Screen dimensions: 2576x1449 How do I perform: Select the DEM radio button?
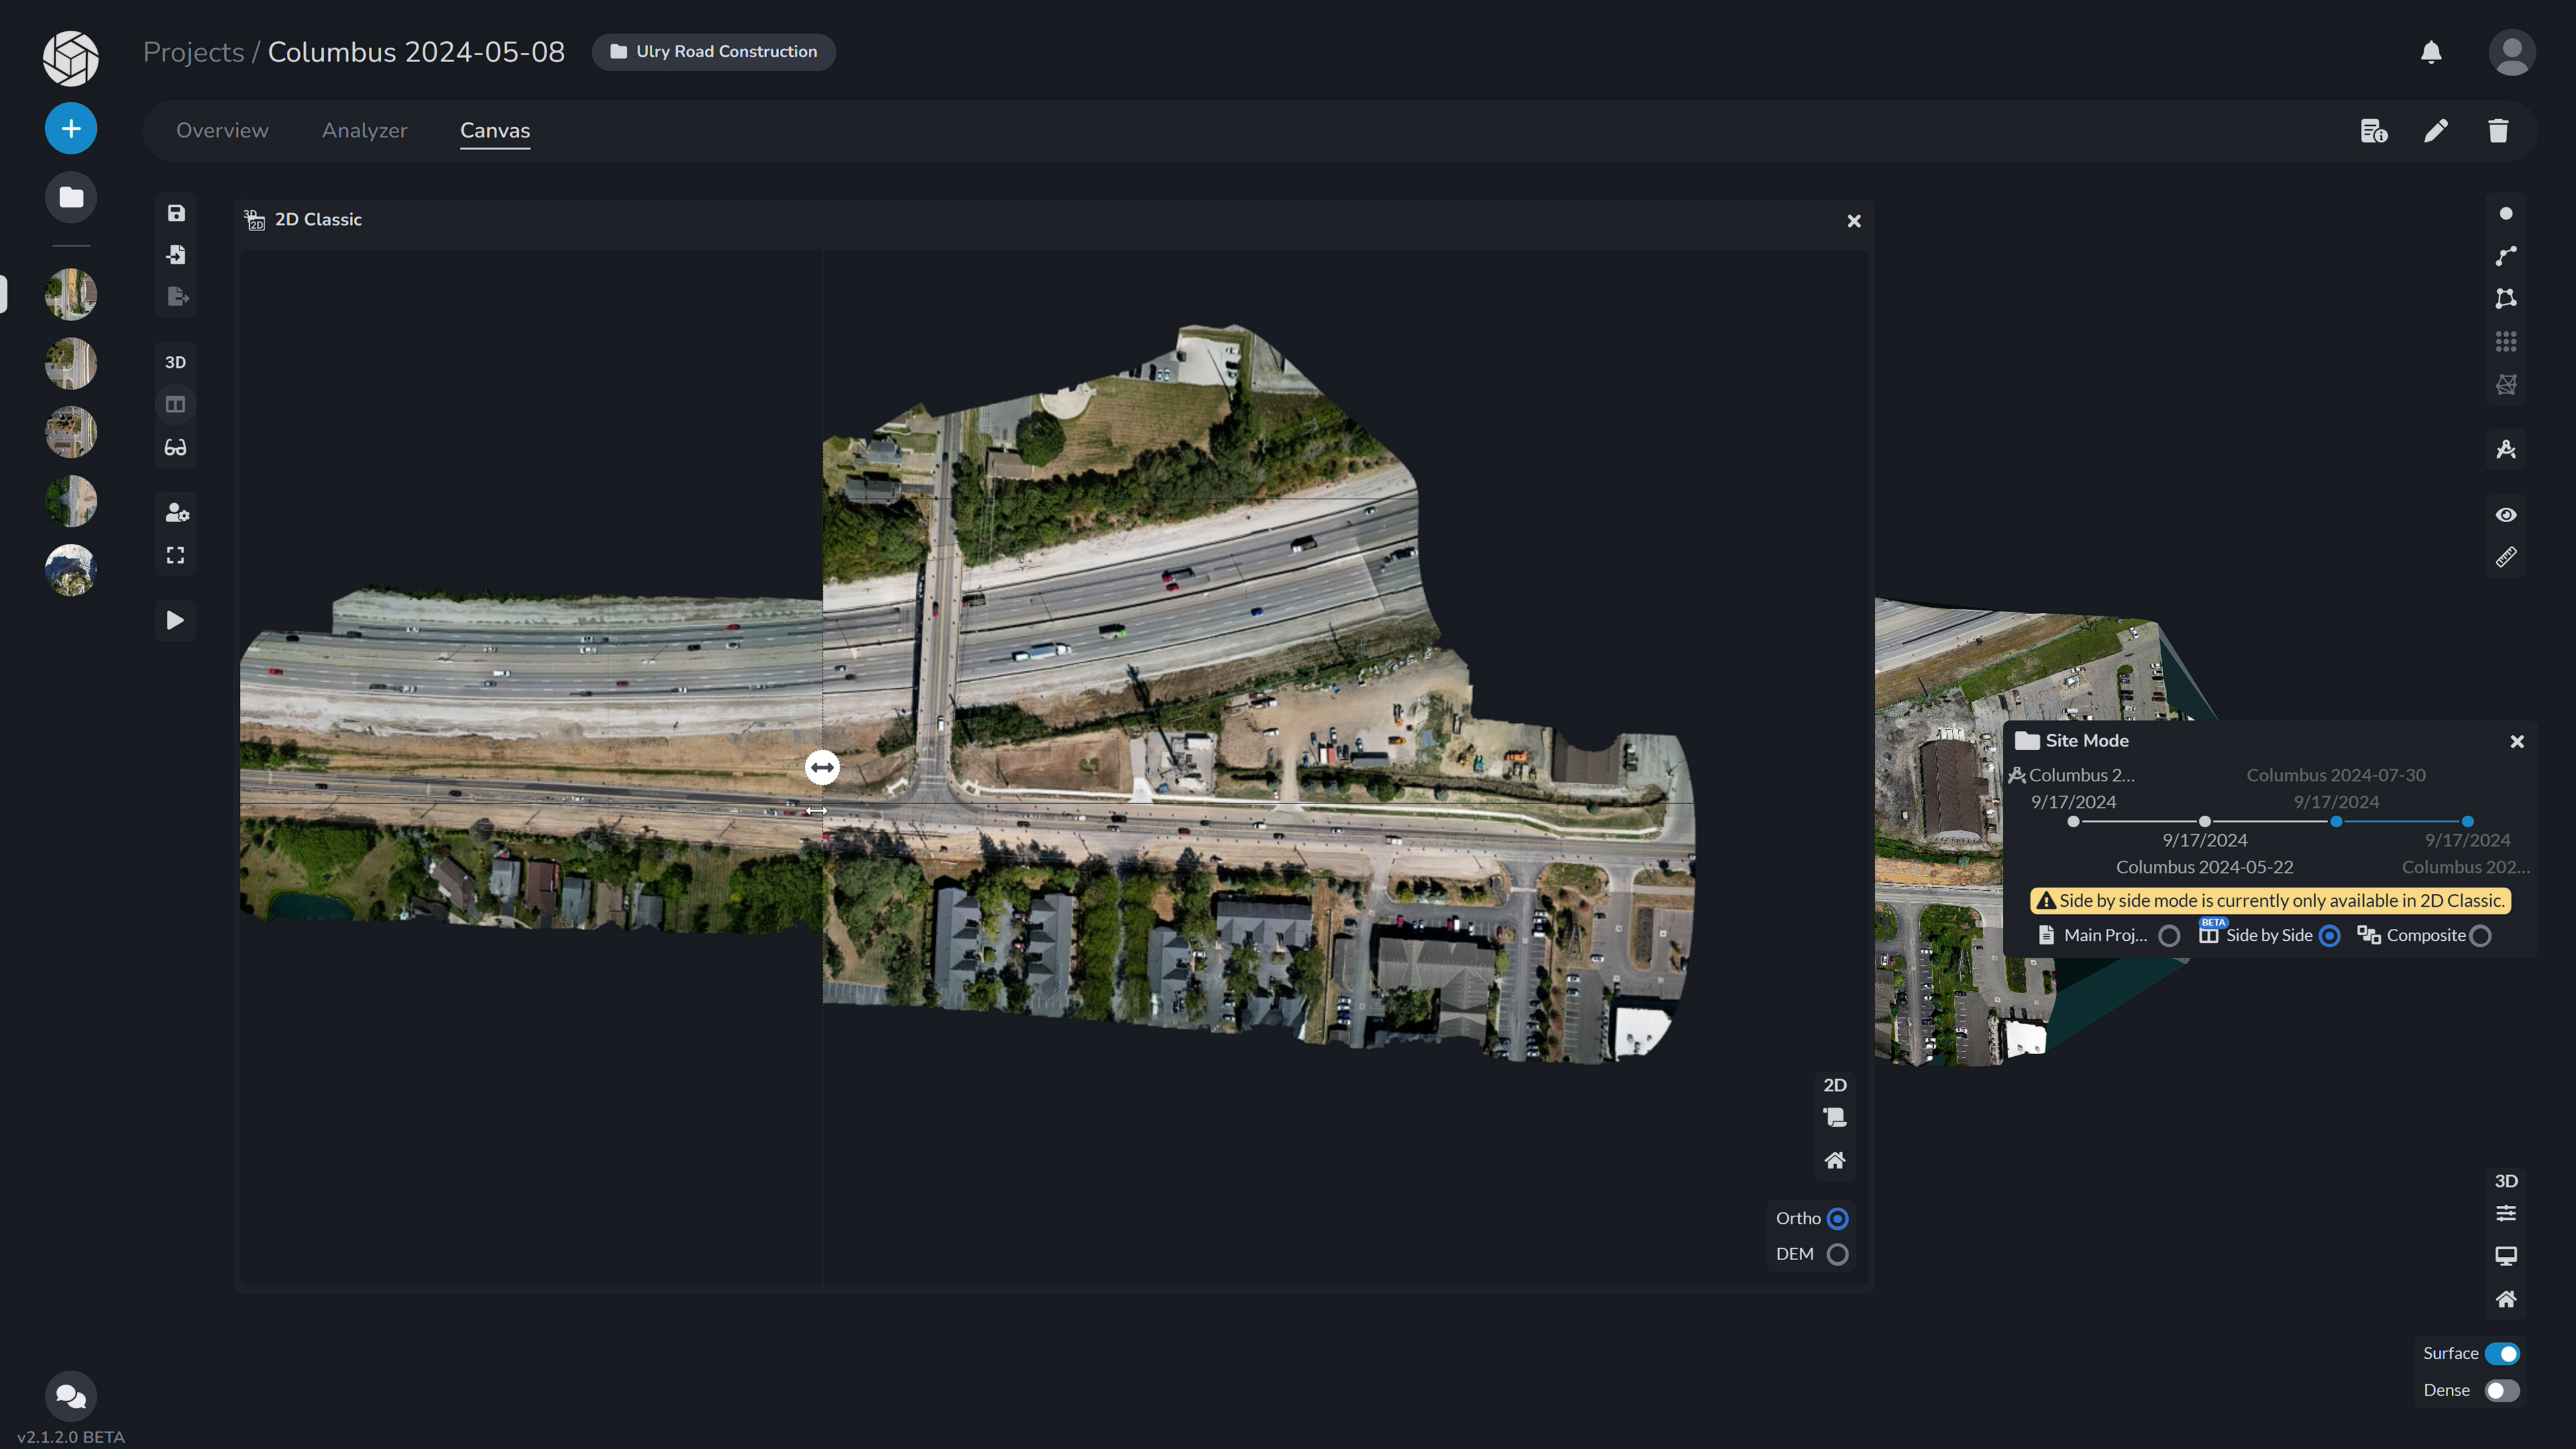tap(1838, 1253)
